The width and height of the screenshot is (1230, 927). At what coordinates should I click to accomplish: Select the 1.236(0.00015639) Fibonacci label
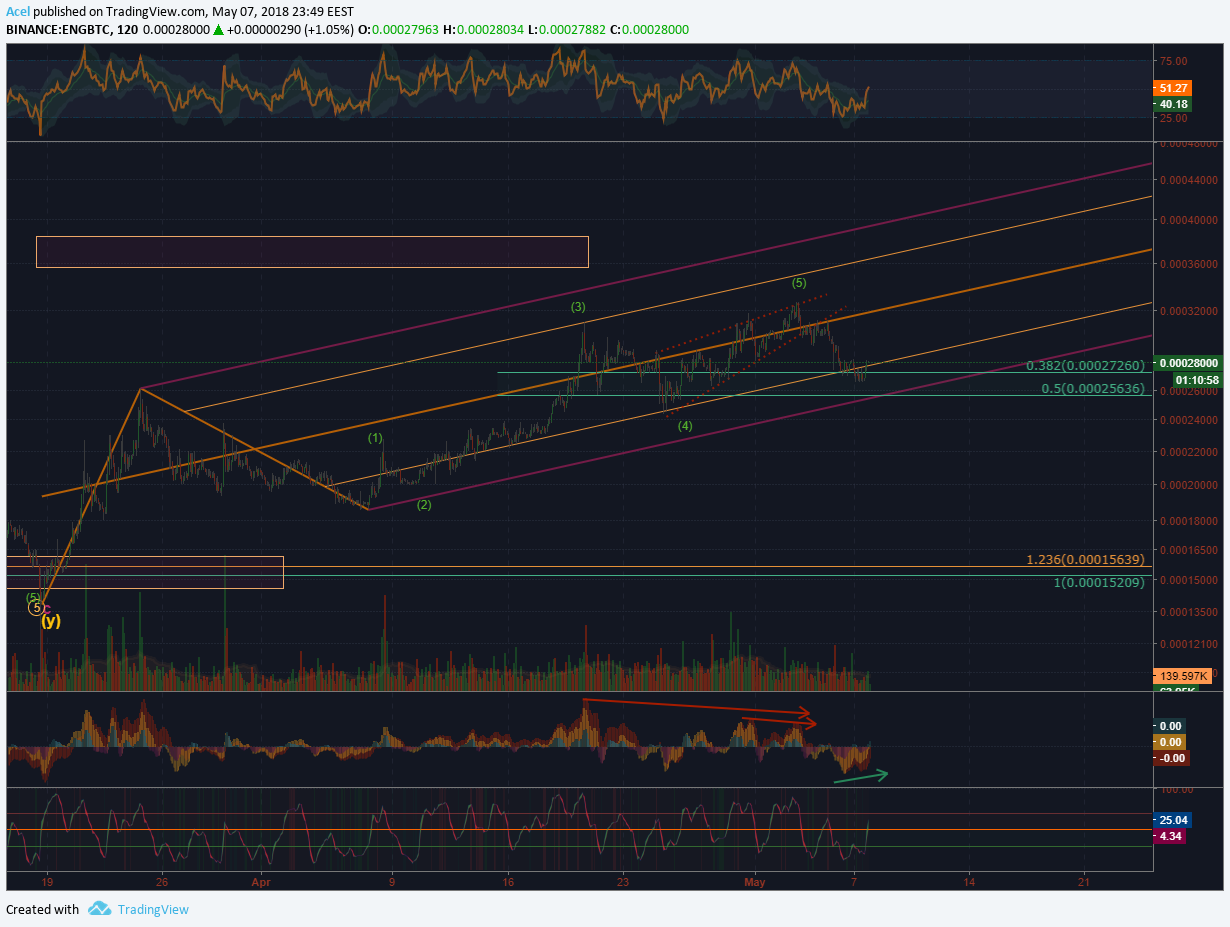pyautogui.click(x=1085, y=560)
